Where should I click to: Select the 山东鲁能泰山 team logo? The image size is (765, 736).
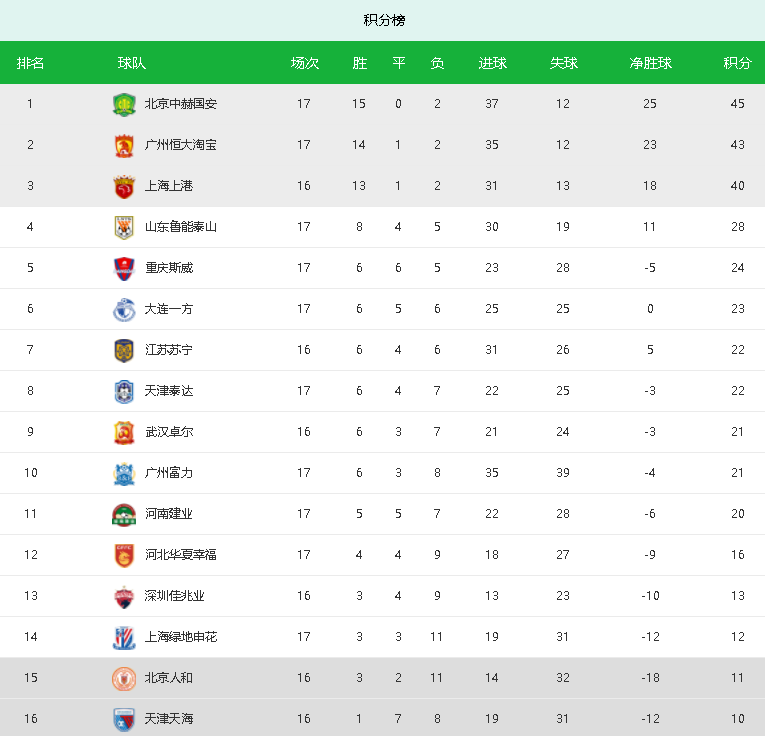click(x=124, y=227)
